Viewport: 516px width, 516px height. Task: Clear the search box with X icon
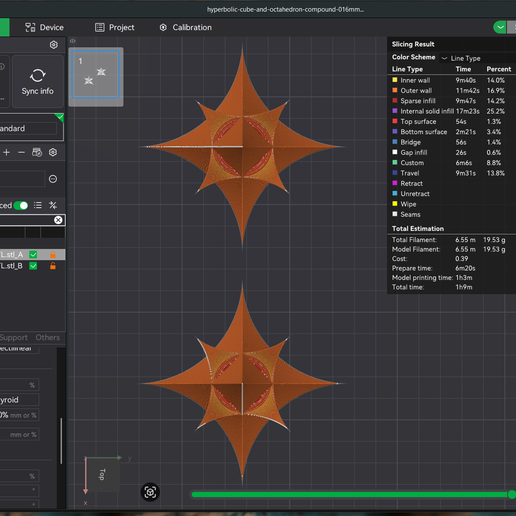(x=58, y=220)
